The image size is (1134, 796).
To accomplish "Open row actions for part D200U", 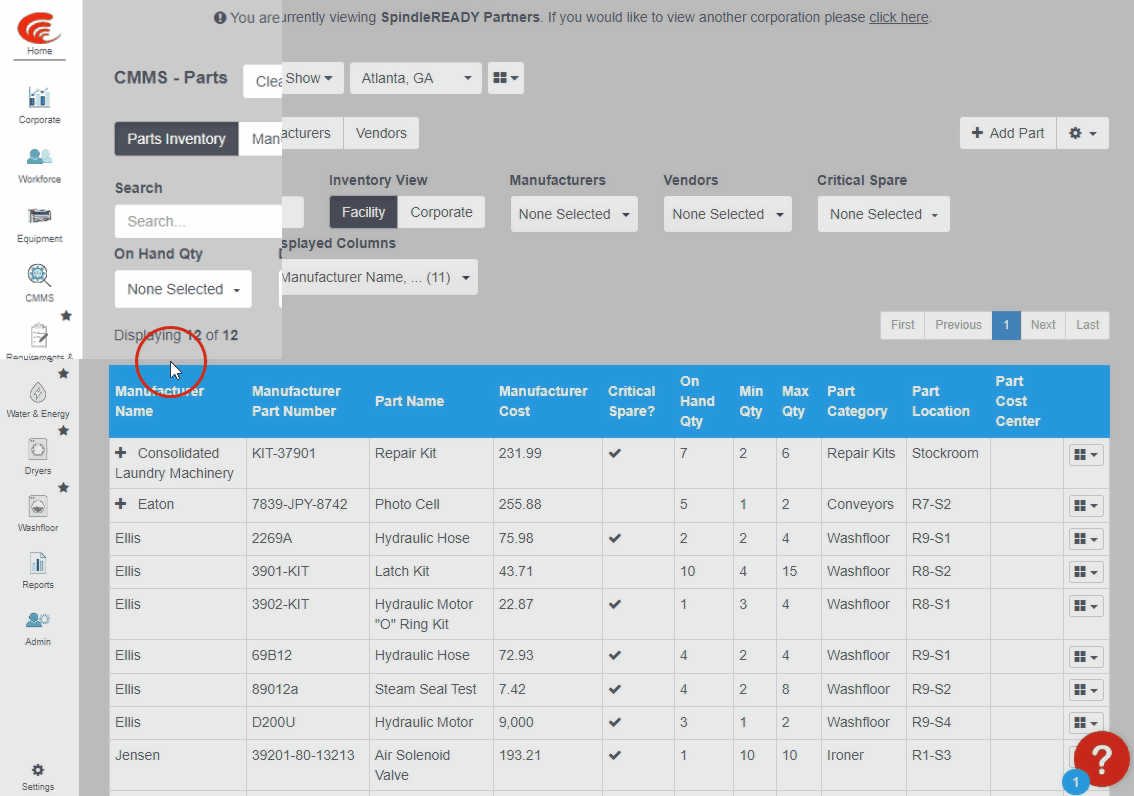I will point(1086,723).
